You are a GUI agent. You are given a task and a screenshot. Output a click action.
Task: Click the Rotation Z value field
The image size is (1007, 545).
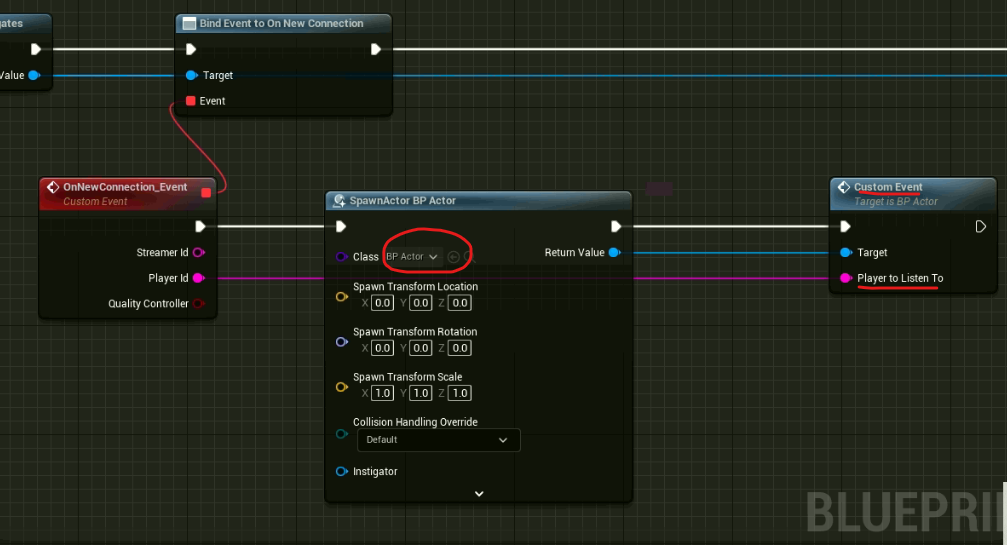click(x=460, y=348)
